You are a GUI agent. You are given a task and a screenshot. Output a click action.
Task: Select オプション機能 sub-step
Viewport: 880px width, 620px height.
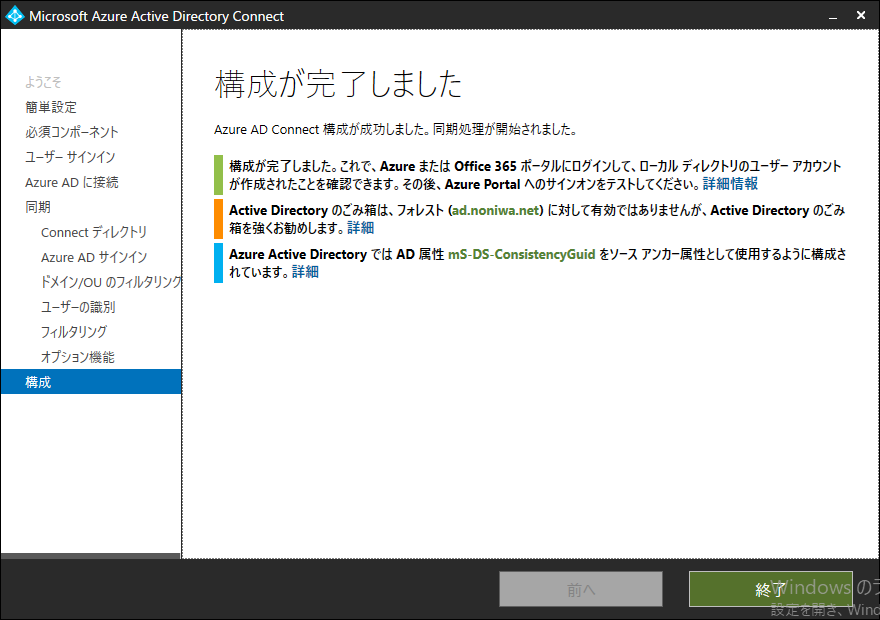pyautogui.click(x=77, y=357)
